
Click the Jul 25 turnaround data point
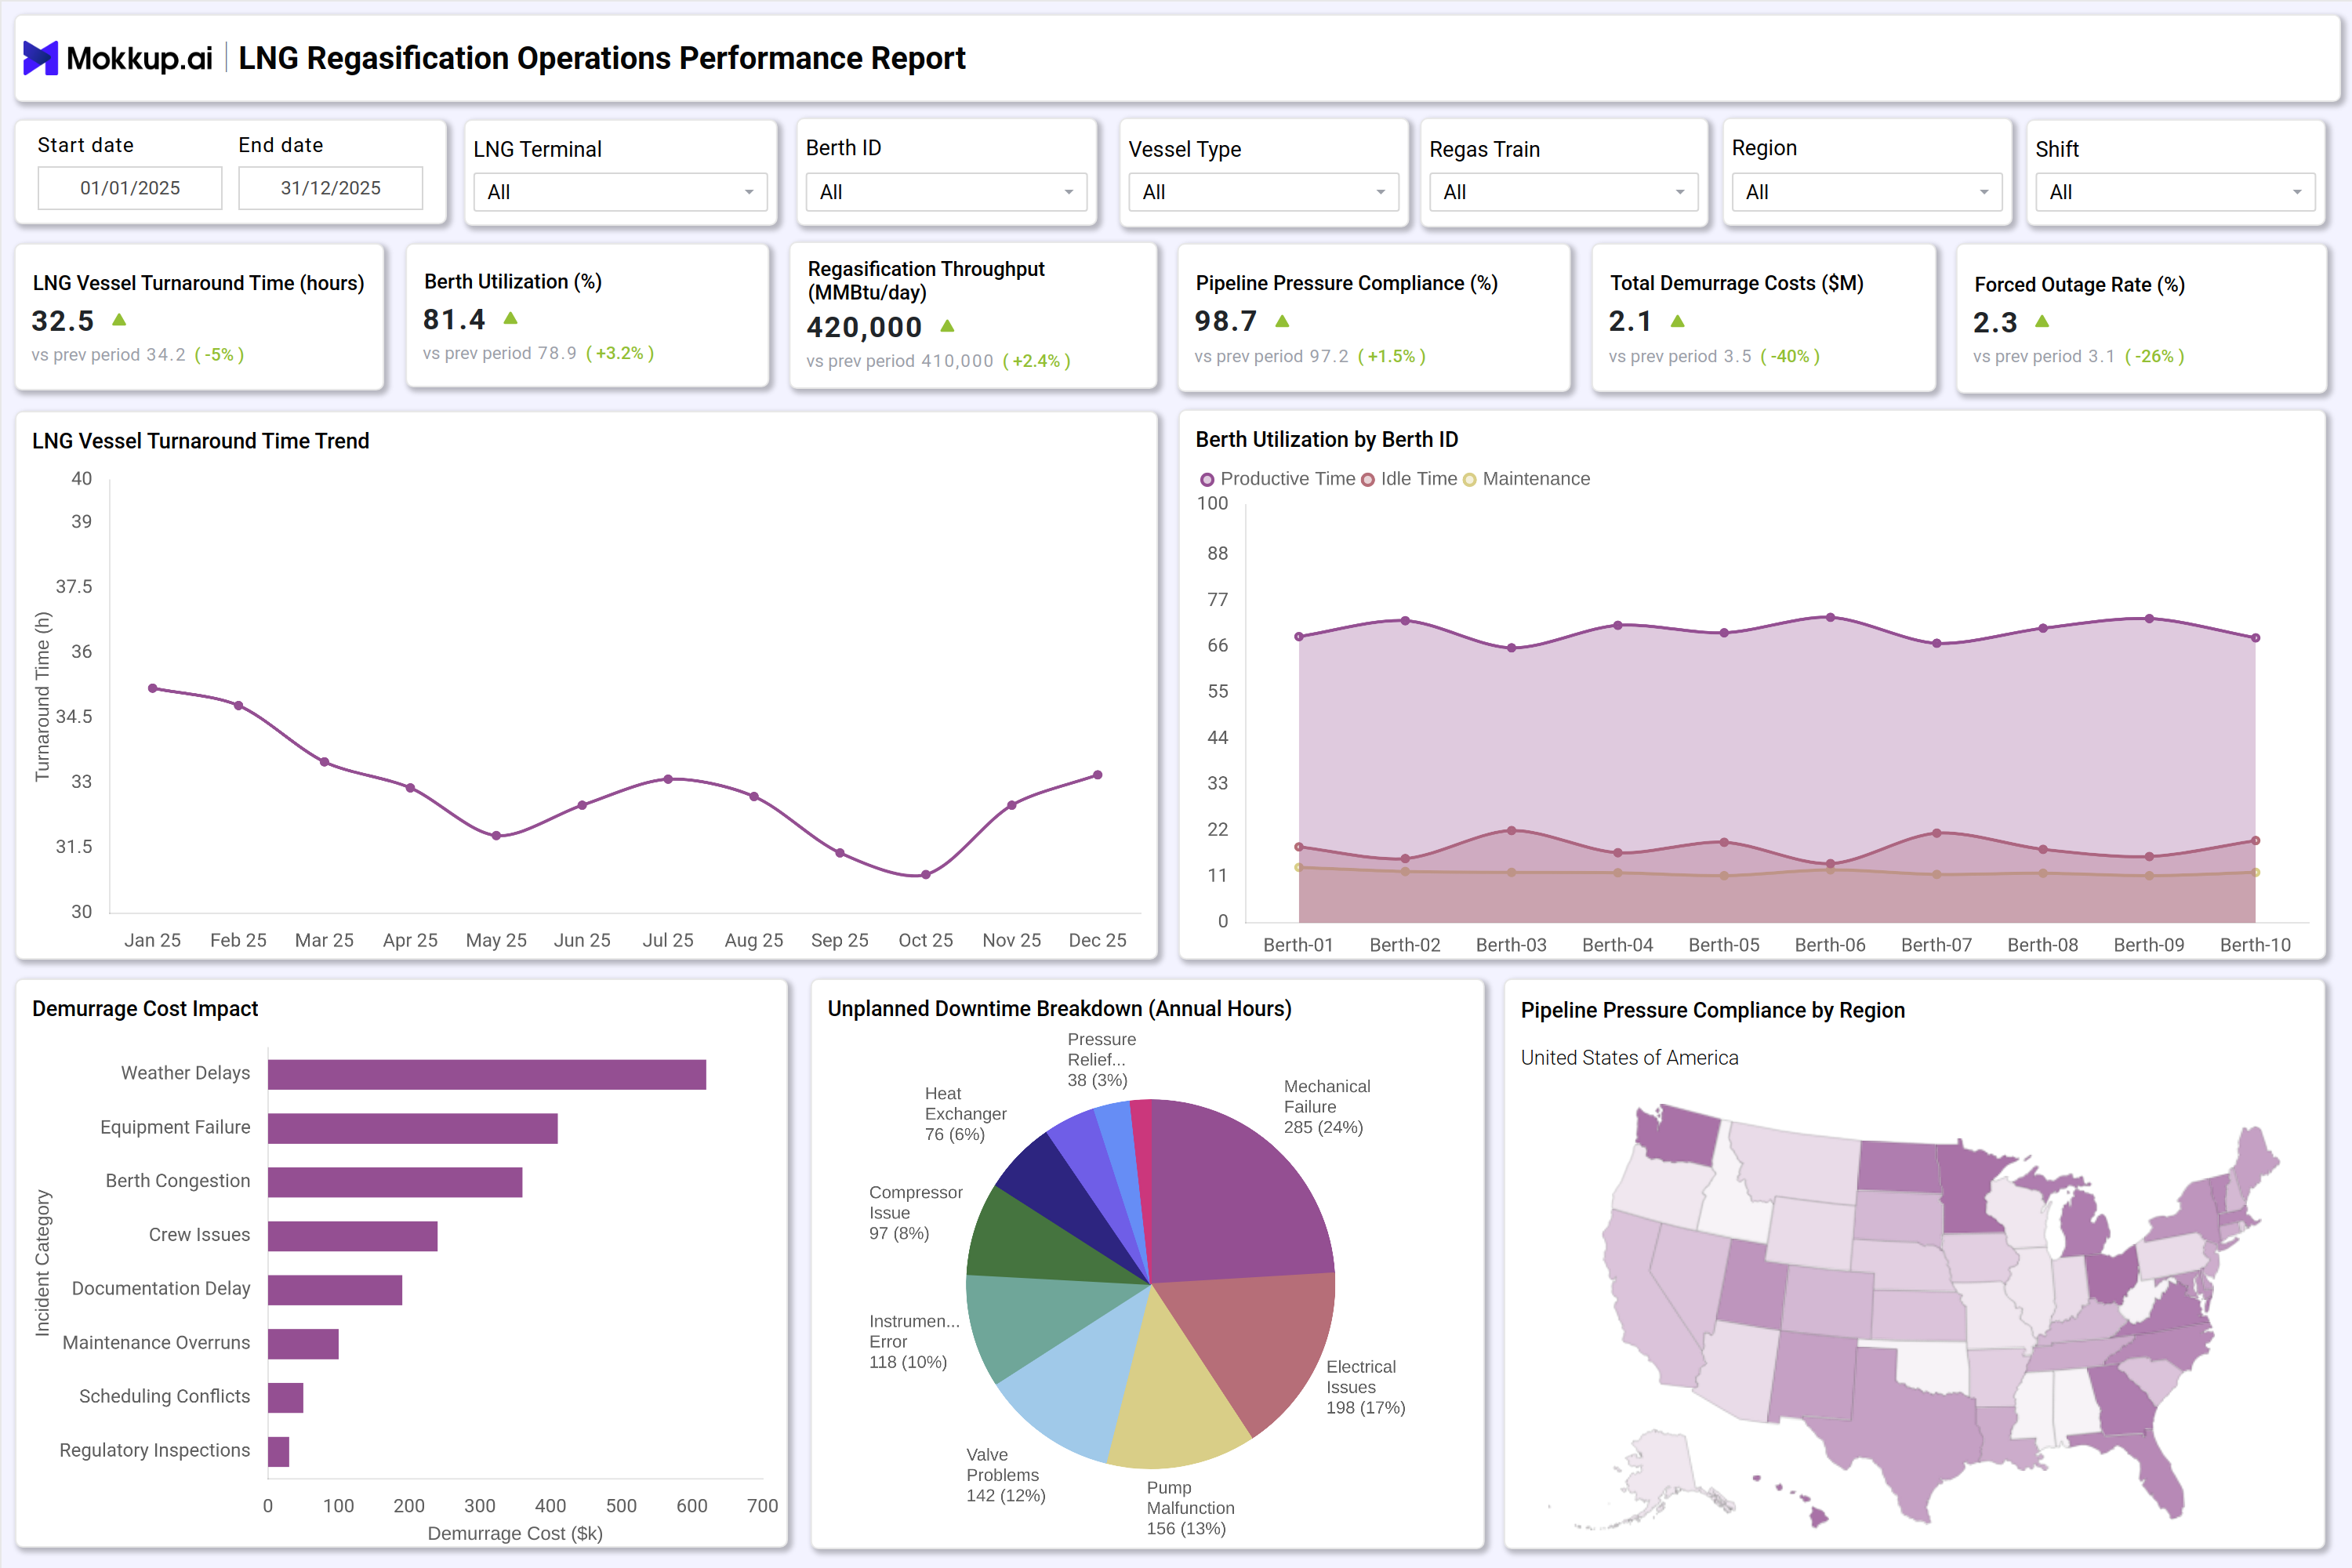tap(668, 779)
